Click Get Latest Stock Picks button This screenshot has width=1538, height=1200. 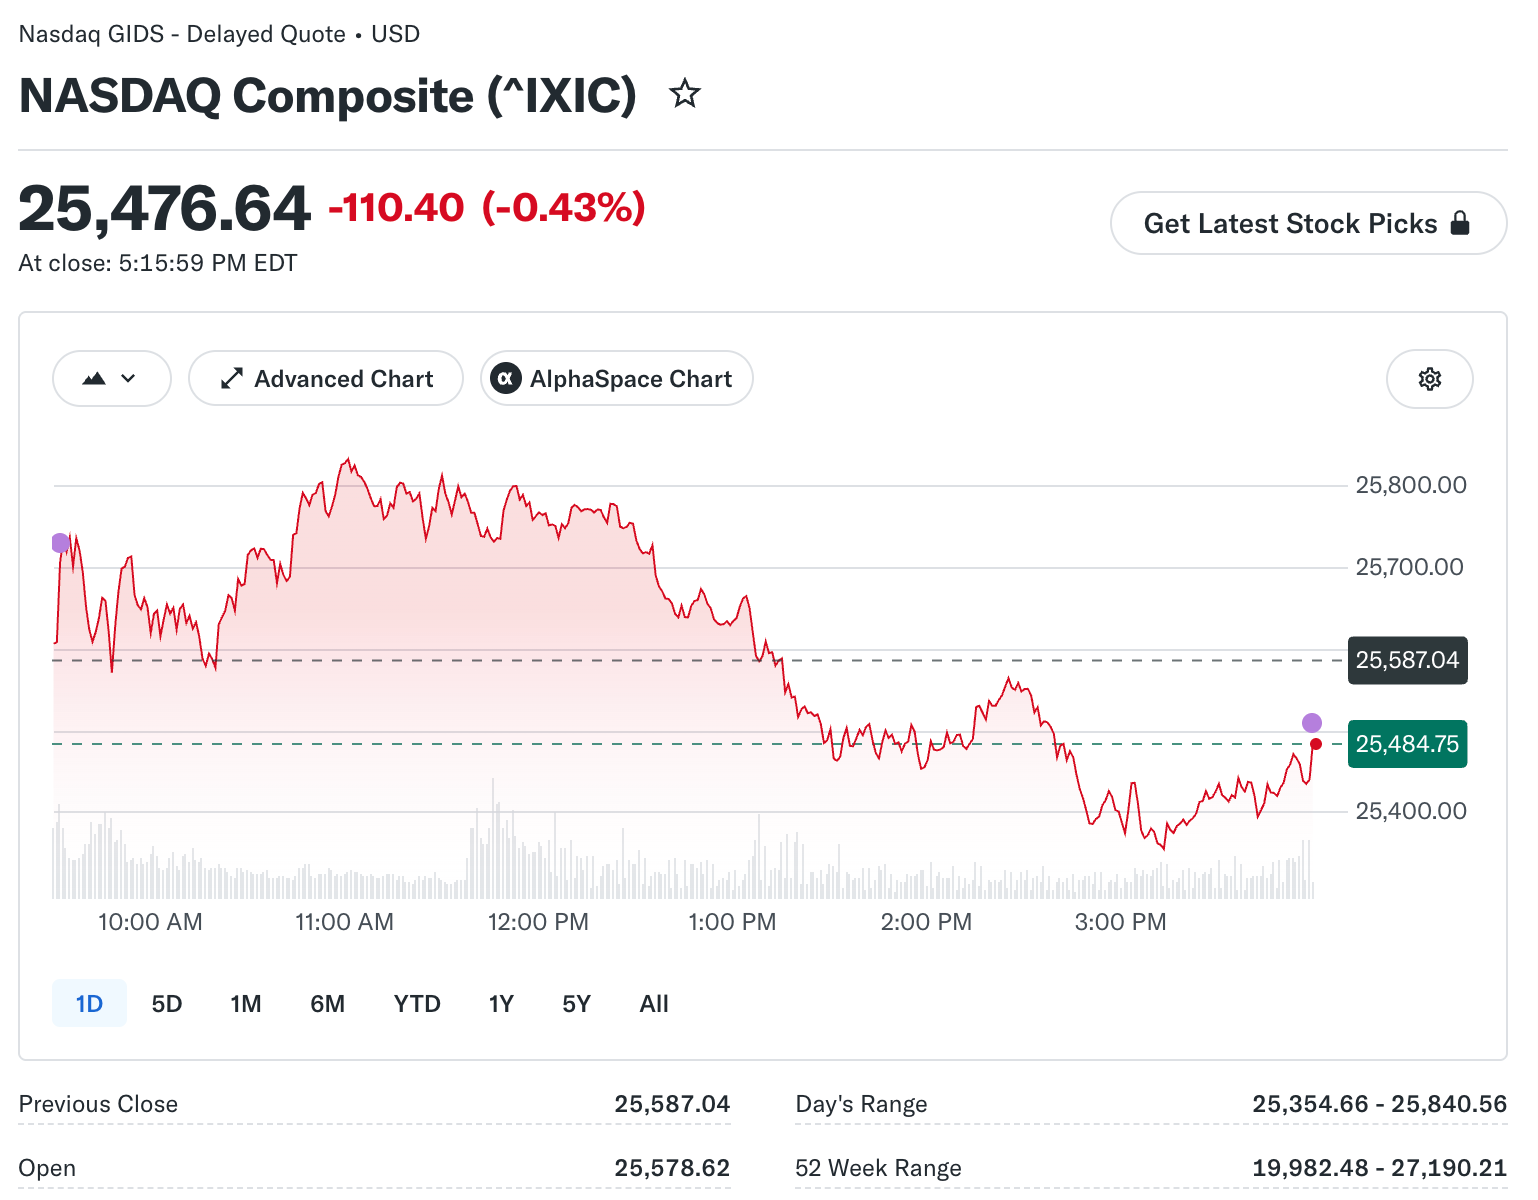pyautogui.click(x=1308, y=223)
